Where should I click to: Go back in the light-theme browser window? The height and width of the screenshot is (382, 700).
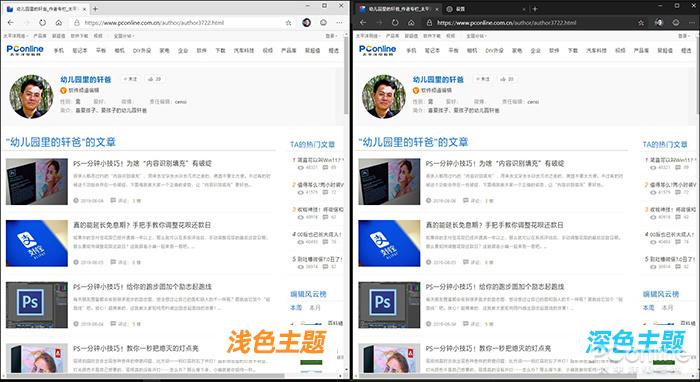[11, 23]
